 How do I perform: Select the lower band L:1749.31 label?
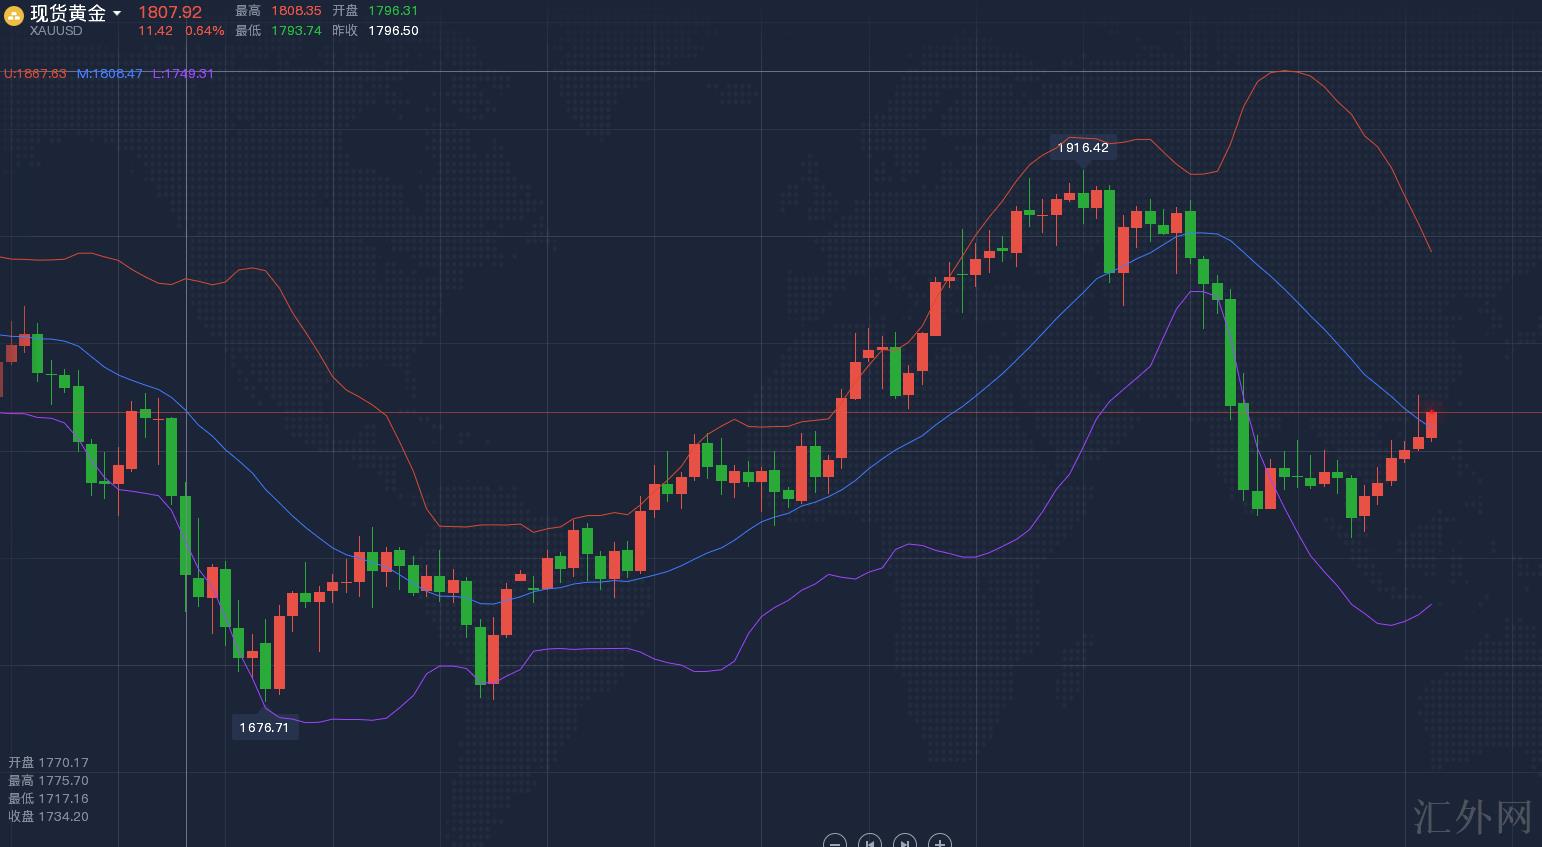point(183,74)
